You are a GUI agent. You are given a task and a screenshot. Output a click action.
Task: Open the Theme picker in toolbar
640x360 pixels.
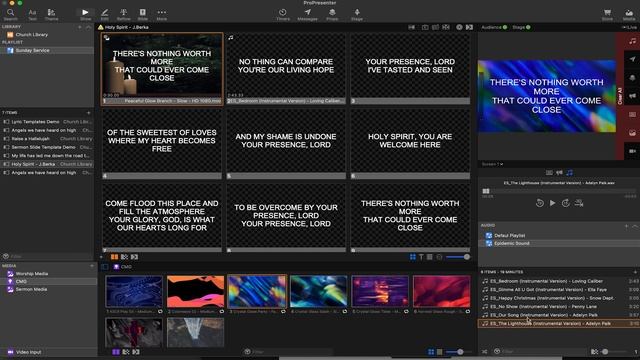click(51, 14)
